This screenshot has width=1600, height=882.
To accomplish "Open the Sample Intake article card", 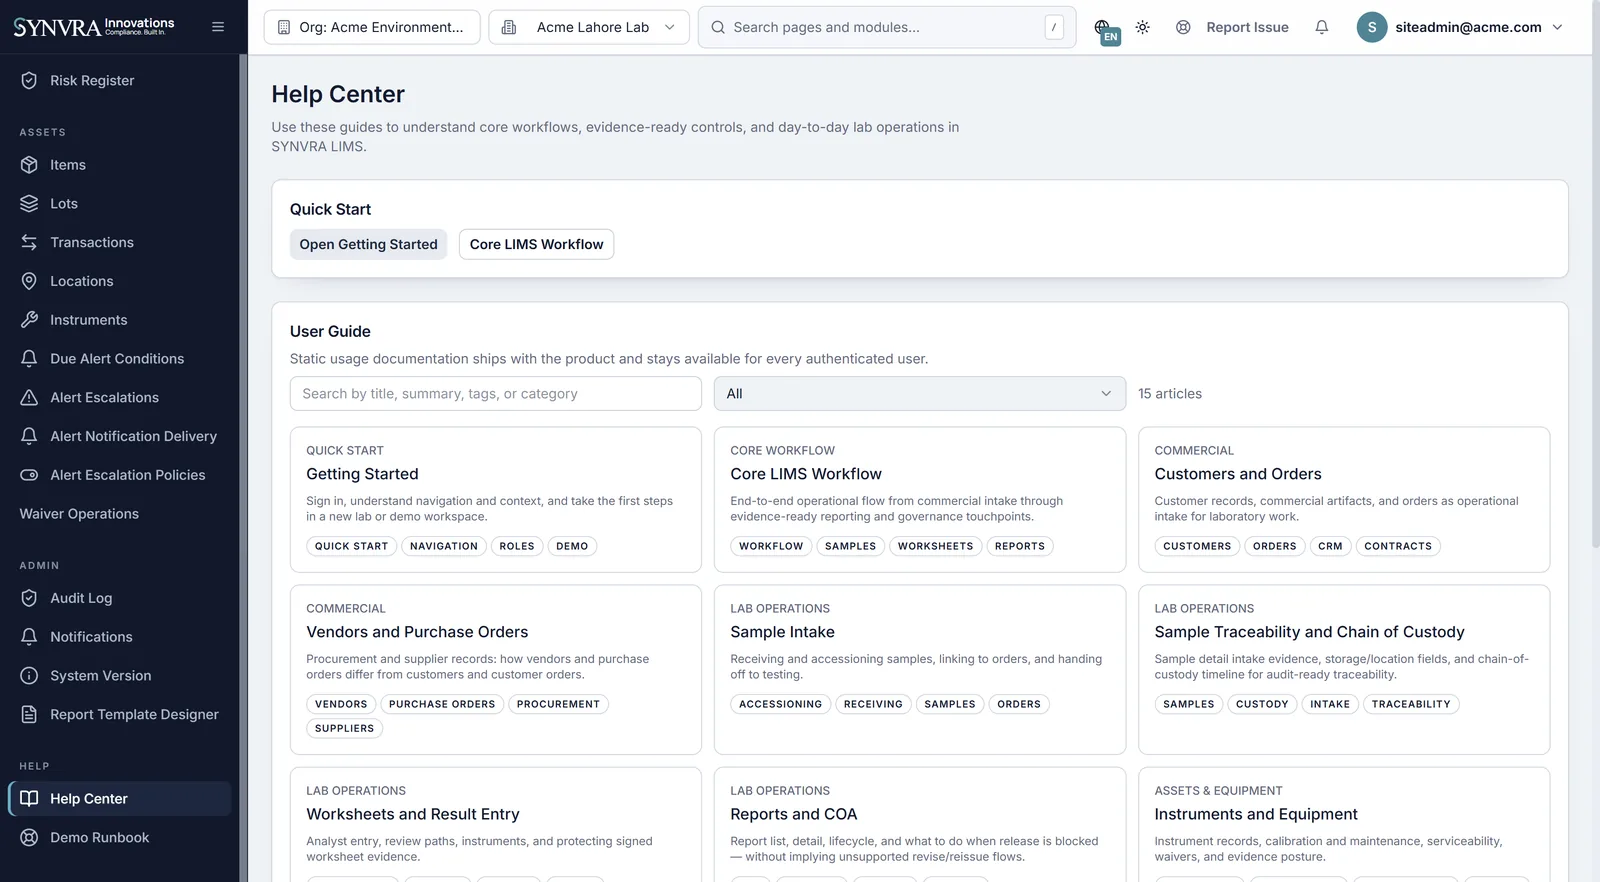I will 920,670.
